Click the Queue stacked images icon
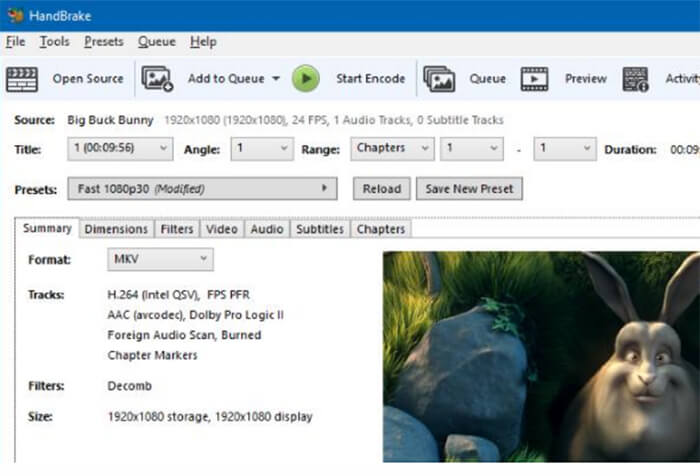Viewport: 700px width, 476px height. [x=439, y=79]
